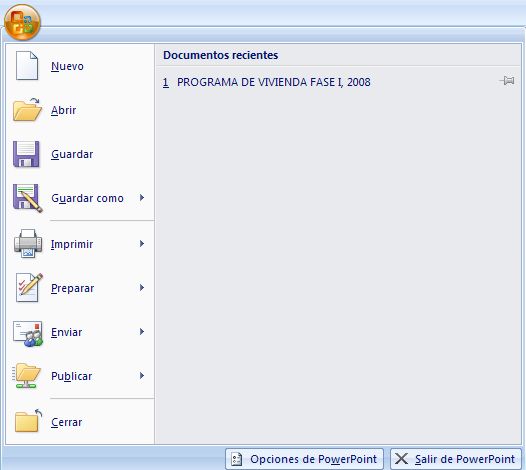The image size is (526, 470).
Task: Click the floppy disk Guardar icon
Action: (26, 154)
